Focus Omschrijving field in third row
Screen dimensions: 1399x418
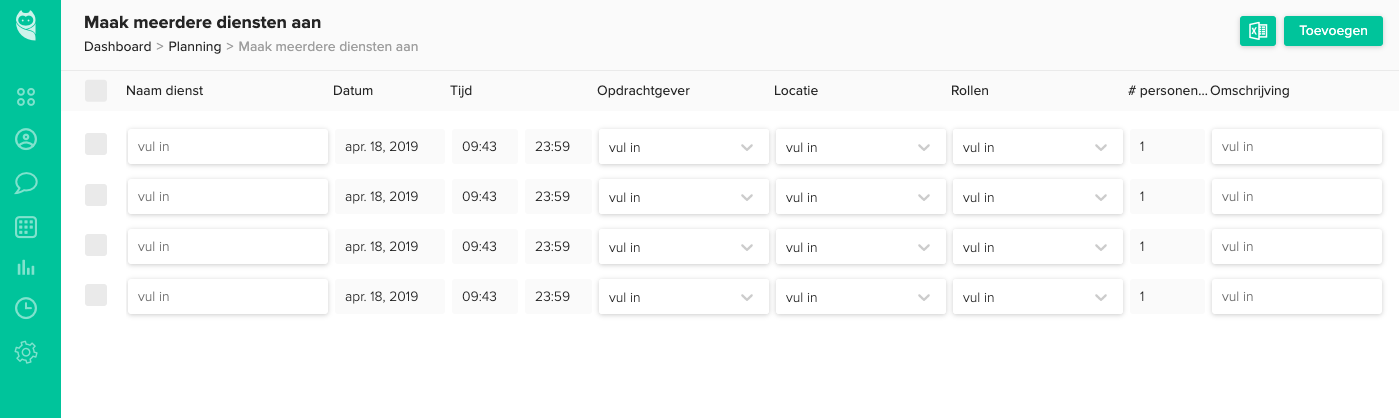click(x=1297, y=246)
